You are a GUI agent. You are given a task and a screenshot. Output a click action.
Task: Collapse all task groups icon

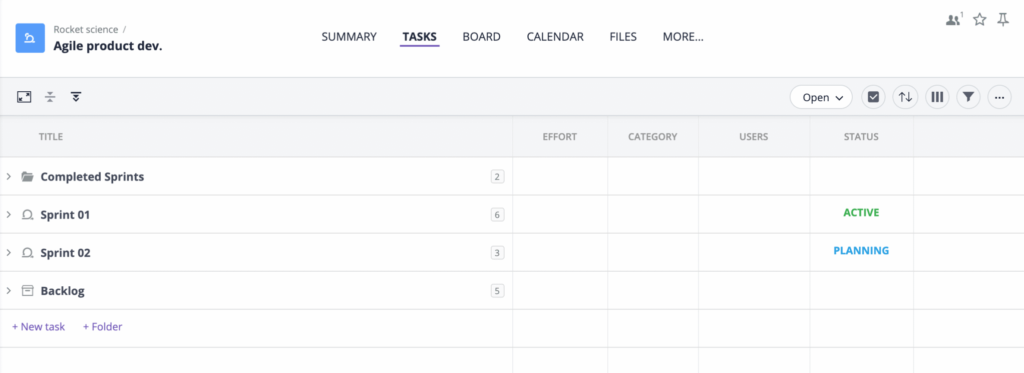pyautogui.click(x=50, y=97)
